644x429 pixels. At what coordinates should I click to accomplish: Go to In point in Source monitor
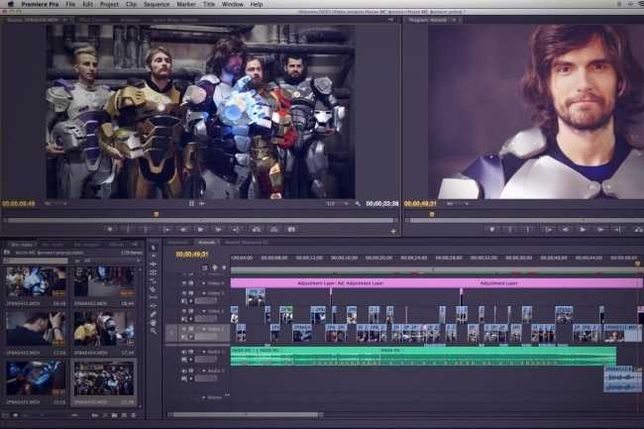(x=165, y=229)
